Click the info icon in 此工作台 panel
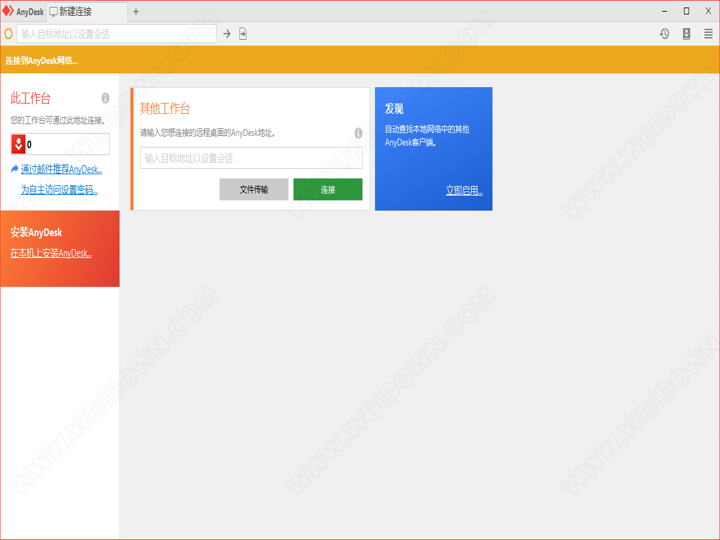The height and width of the screenshot is (540, 720). tap(105, 98)
